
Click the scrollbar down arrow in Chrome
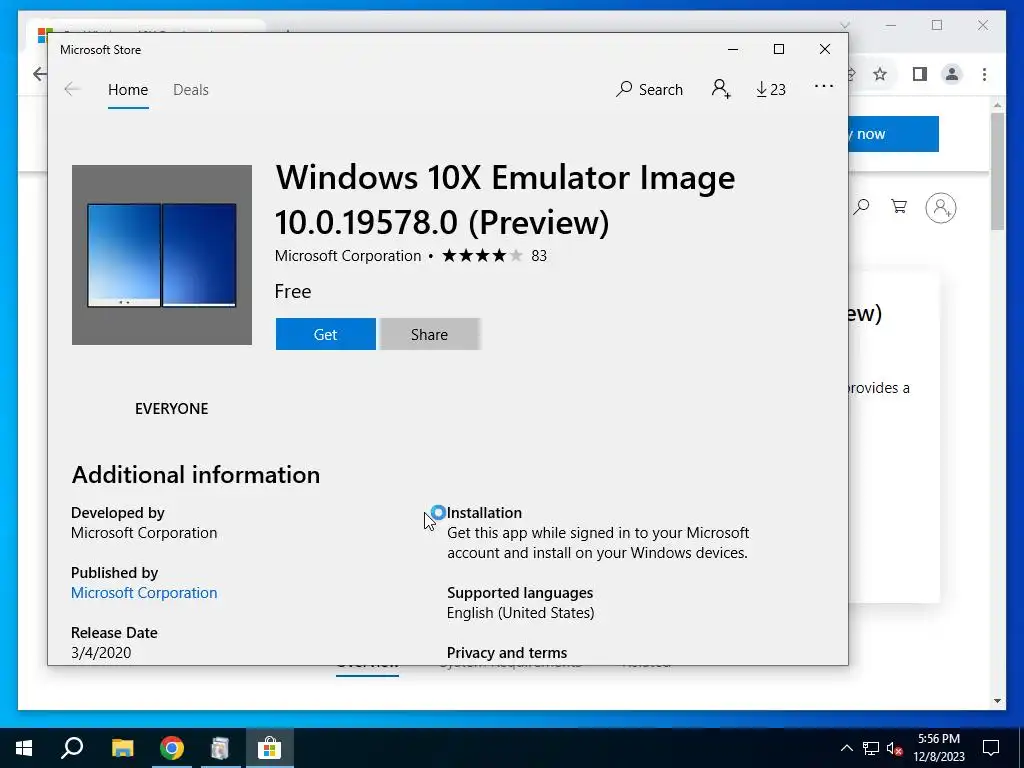click(x=997, y=701)
